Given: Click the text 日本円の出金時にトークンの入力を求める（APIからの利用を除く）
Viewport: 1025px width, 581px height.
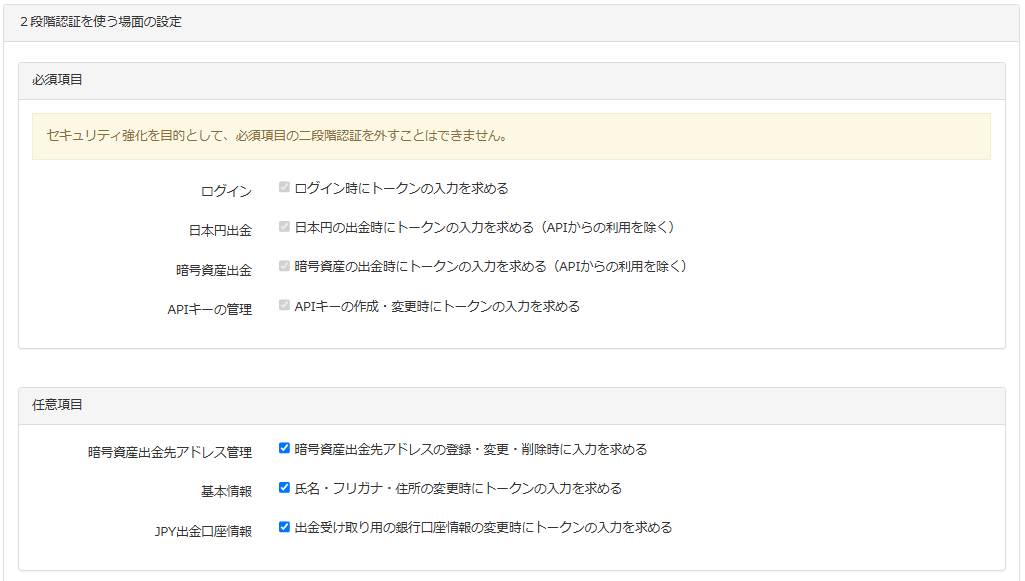Looking at the screenshot, I should coord(487,227).
